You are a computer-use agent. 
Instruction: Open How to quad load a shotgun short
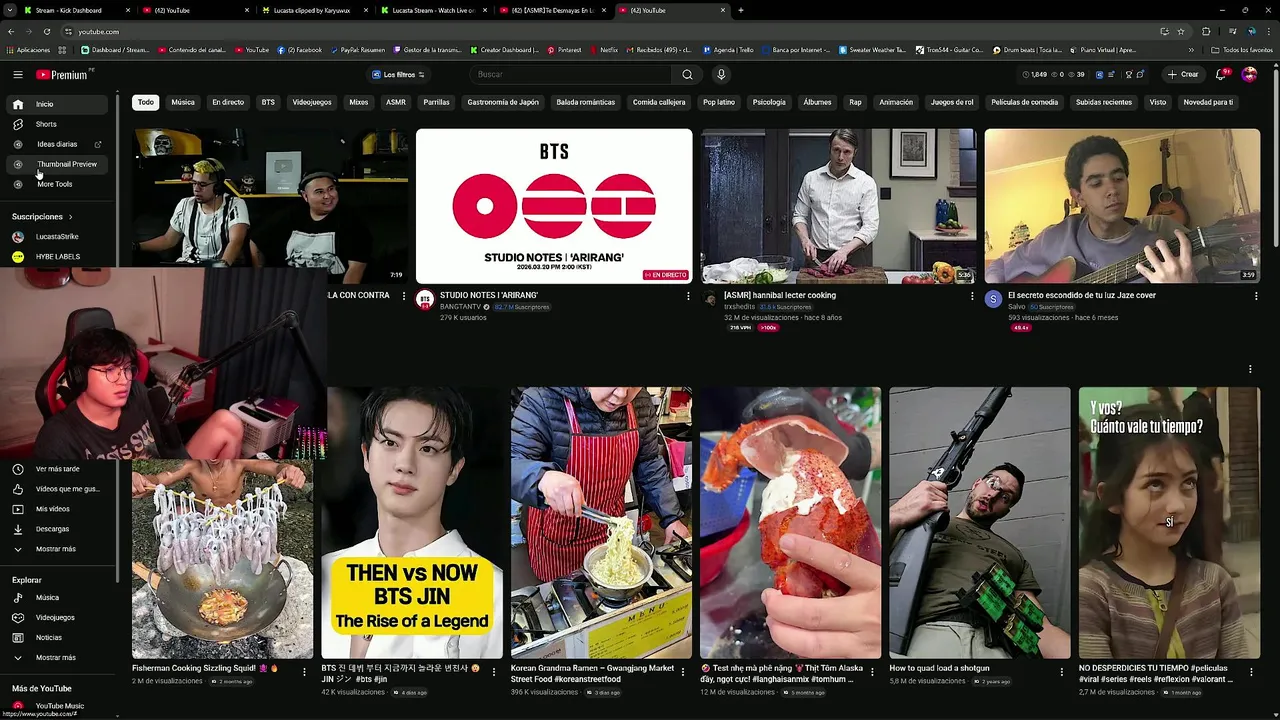[x=980, y=523]
